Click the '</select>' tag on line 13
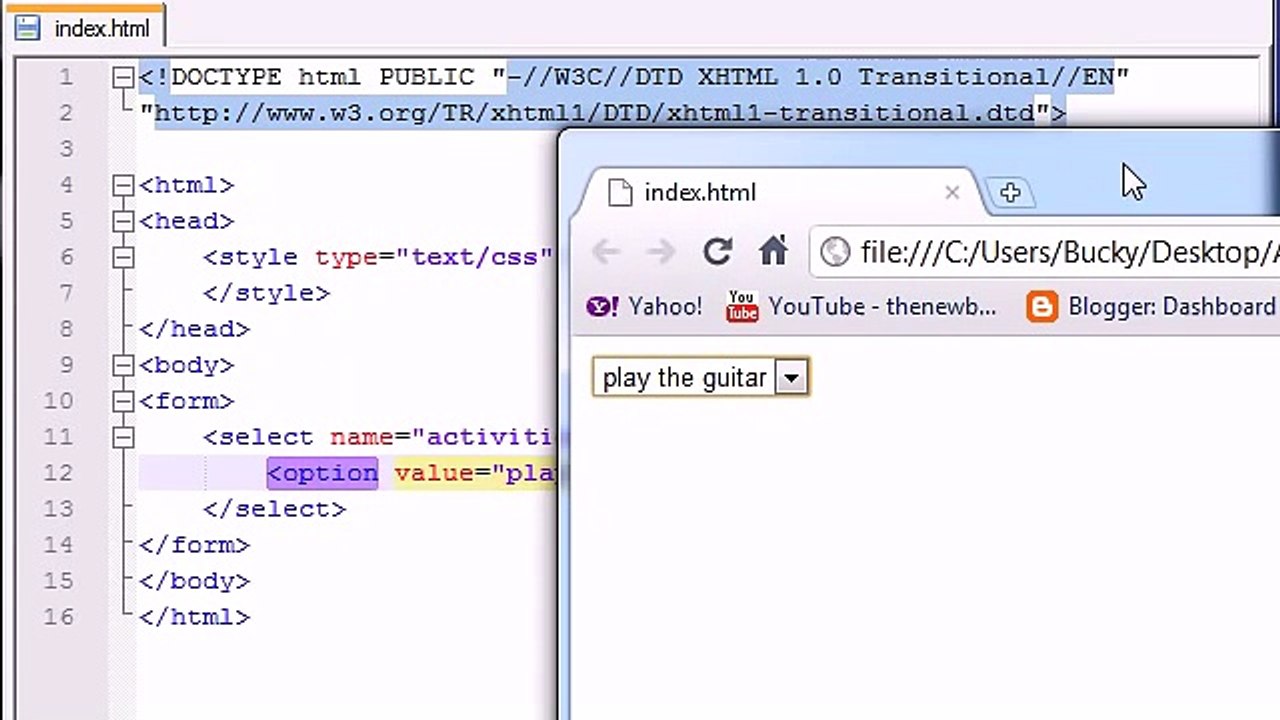The width and height of the screenshot is (1280, 720). click(x=275, y=509)
